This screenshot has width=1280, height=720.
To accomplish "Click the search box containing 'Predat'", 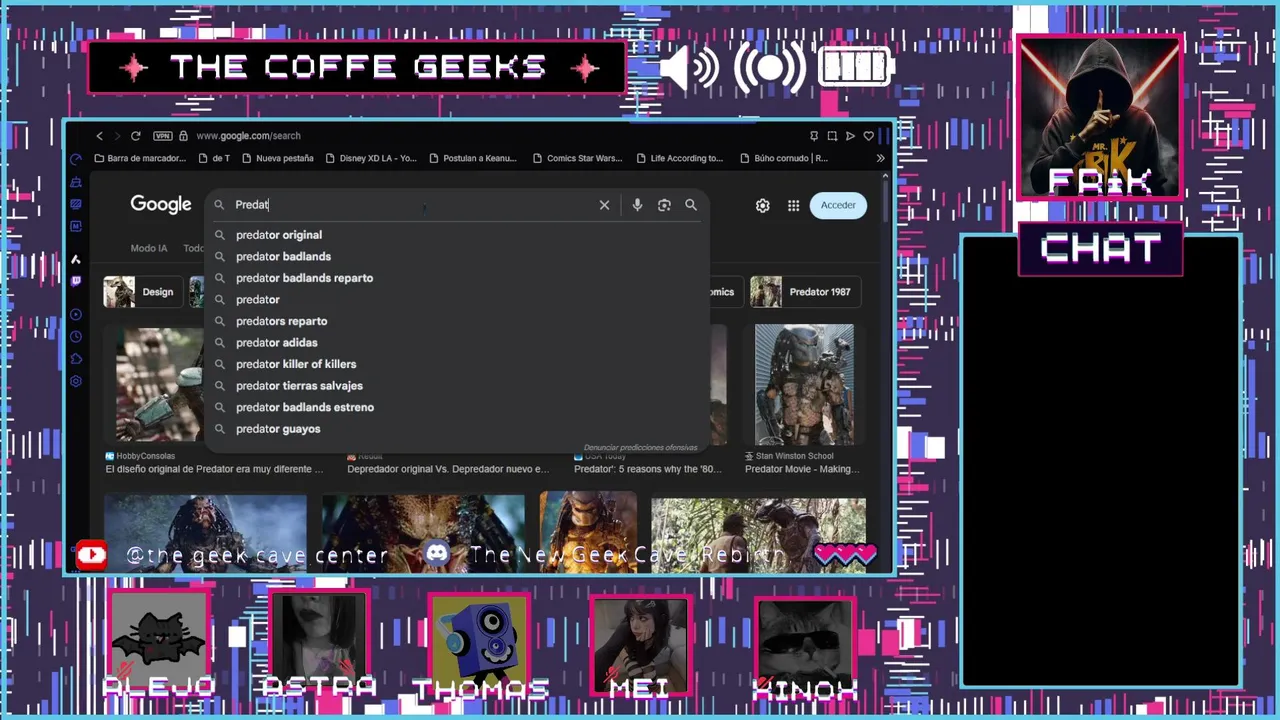I will pyautogui.click(x=410, y=205).
